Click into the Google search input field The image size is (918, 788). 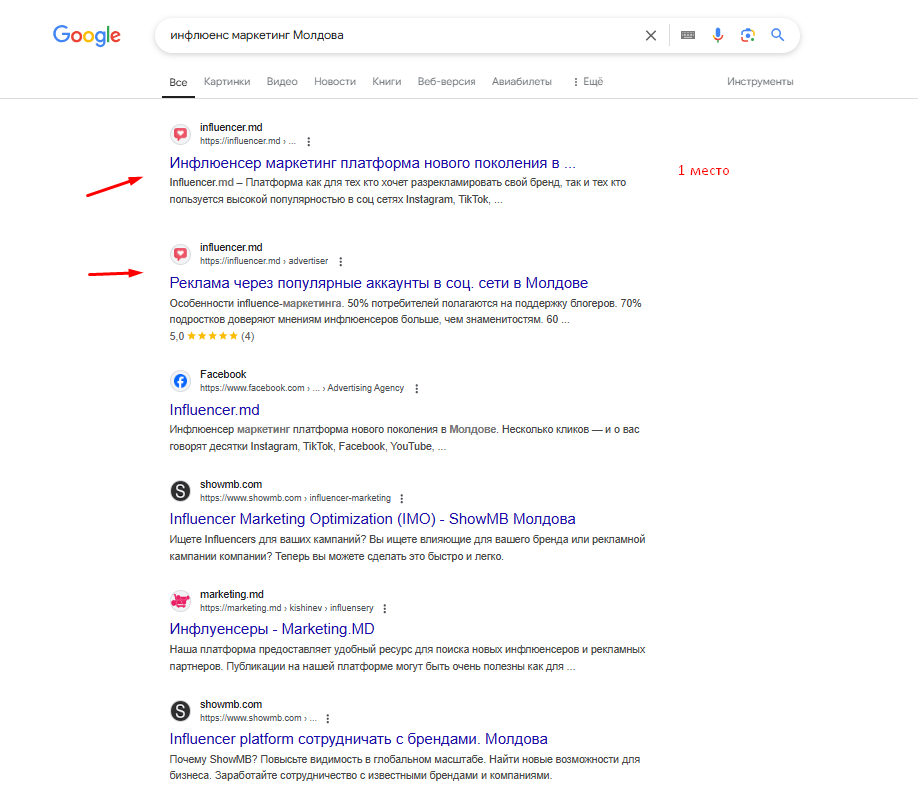(x=400, y=36)
